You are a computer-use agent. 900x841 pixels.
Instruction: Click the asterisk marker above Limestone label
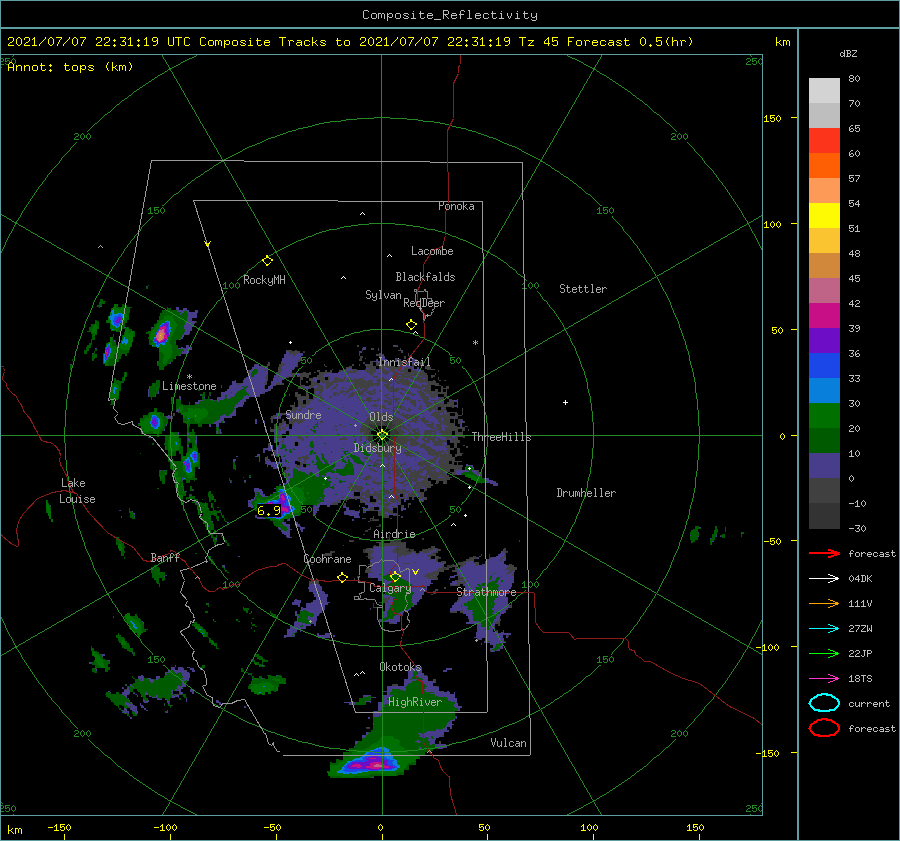189,377
